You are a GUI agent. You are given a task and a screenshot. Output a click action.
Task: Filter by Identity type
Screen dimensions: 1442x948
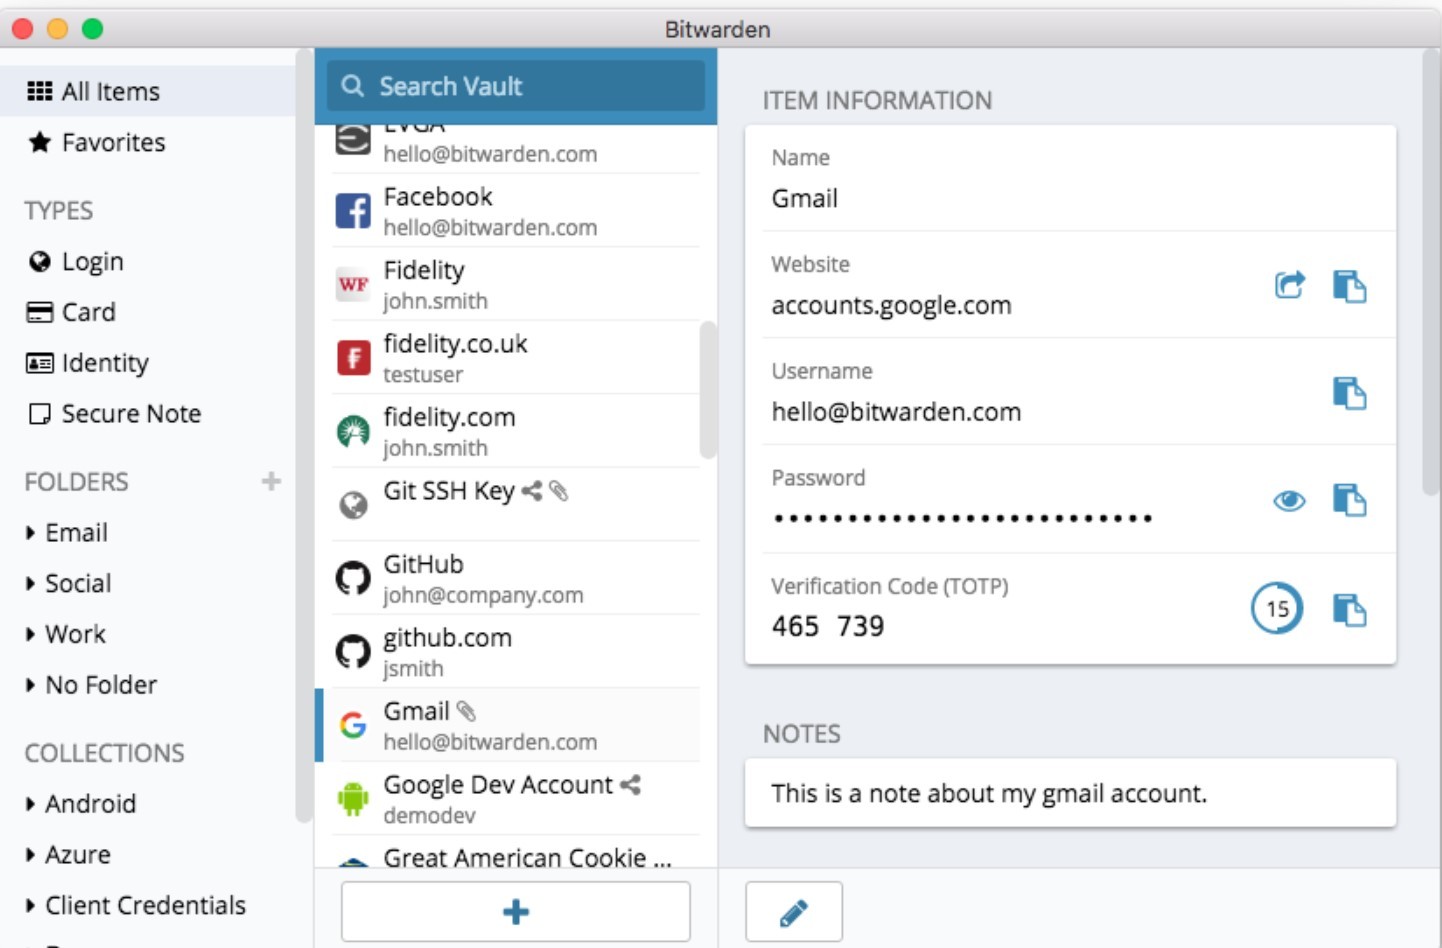point(148,363)
